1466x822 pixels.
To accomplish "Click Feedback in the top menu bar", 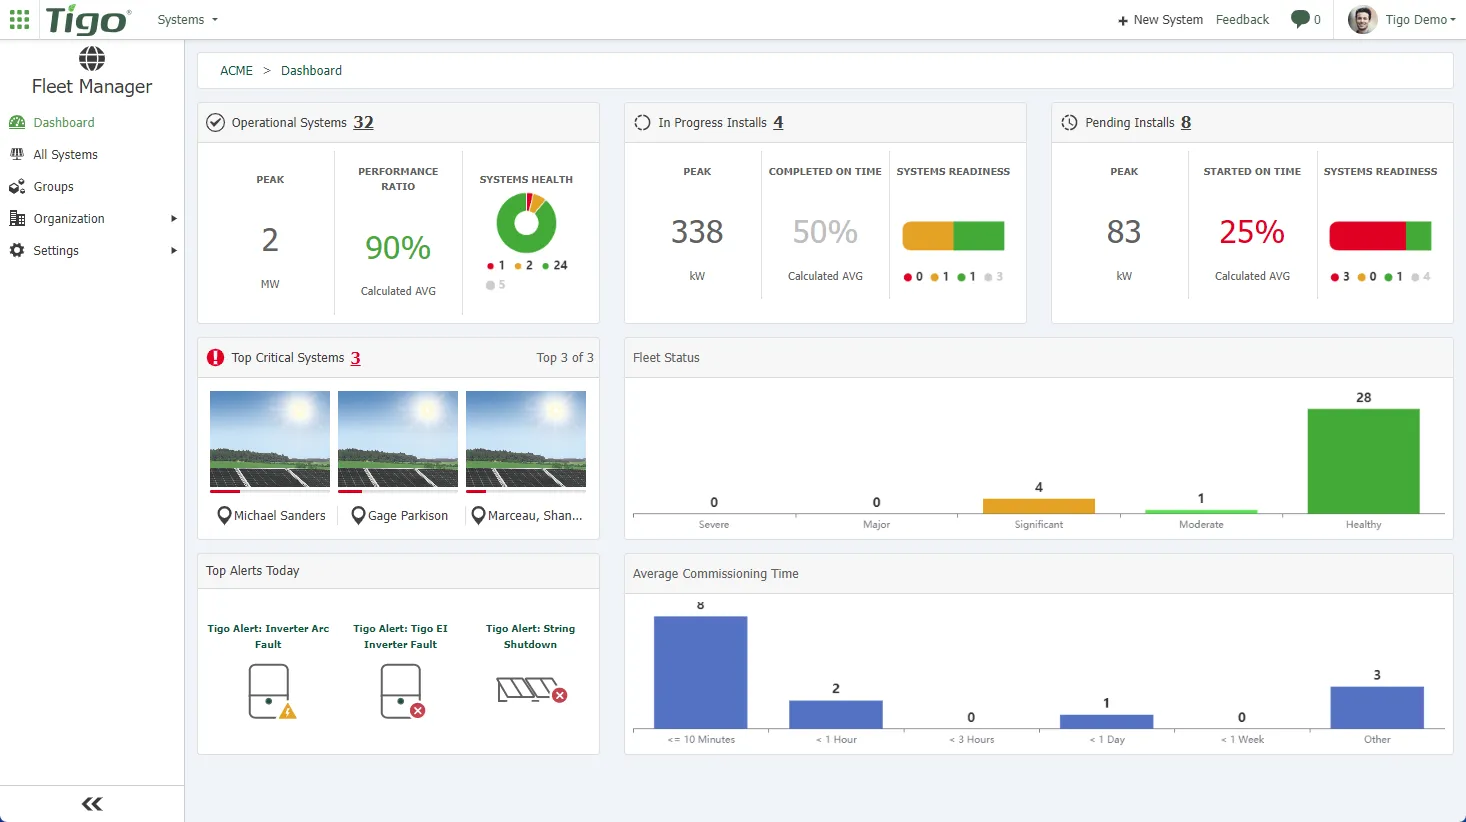I will point(1242,19).
